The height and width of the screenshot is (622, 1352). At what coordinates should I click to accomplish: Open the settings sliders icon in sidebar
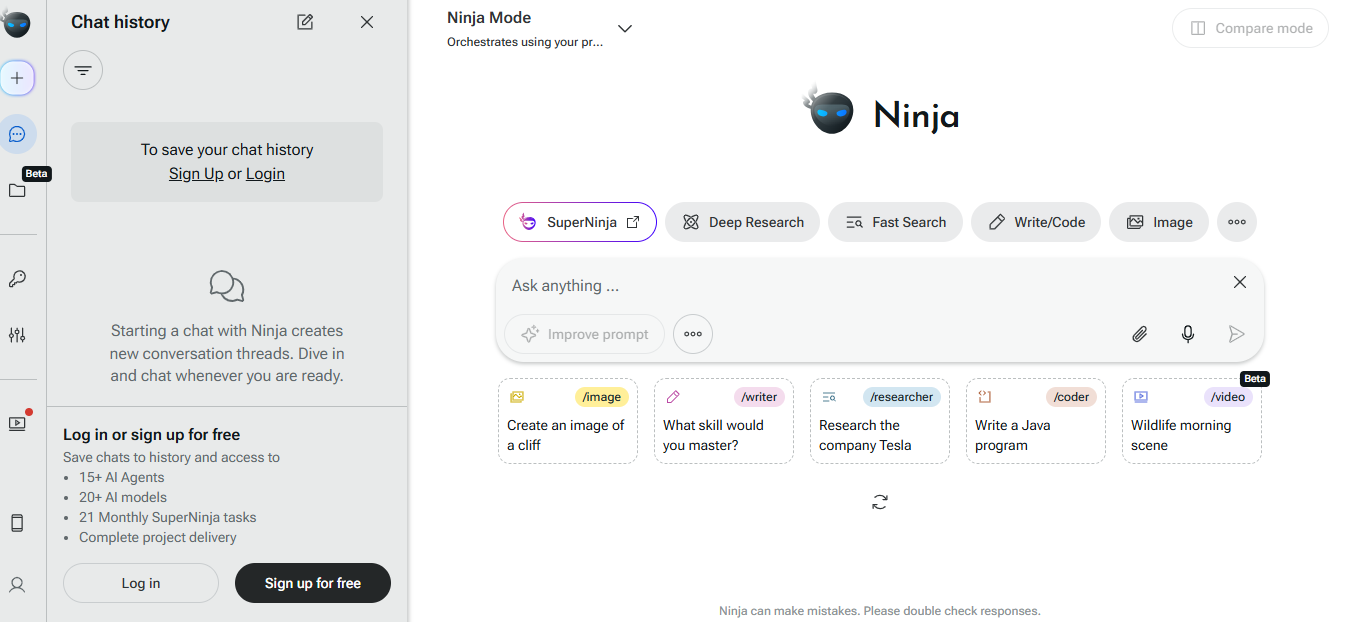17,335
